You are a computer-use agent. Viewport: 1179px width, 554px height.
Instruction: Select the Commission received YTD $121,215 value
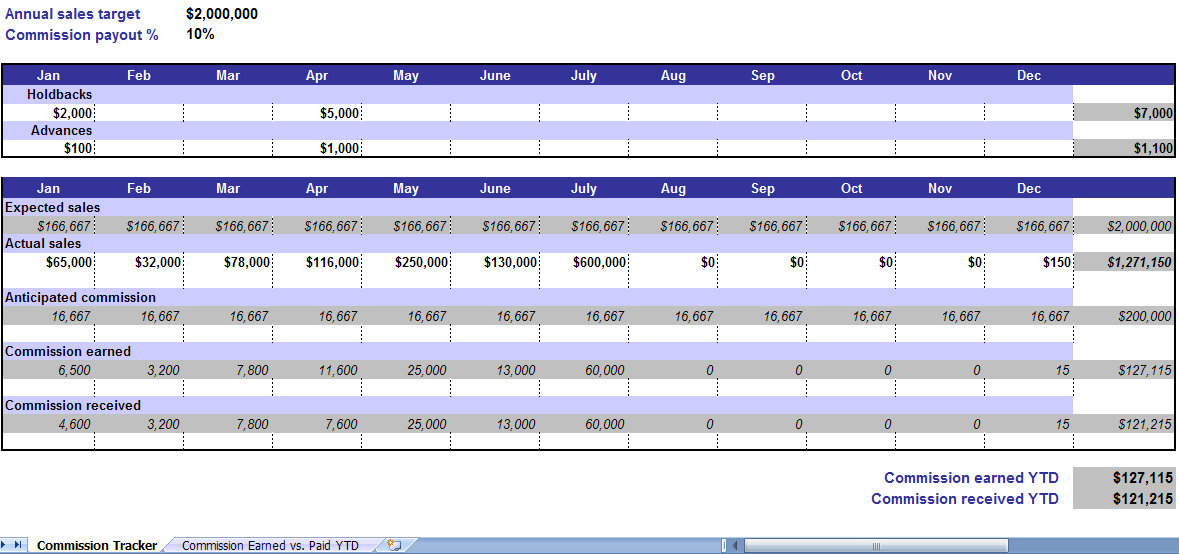click(1124, 498)
